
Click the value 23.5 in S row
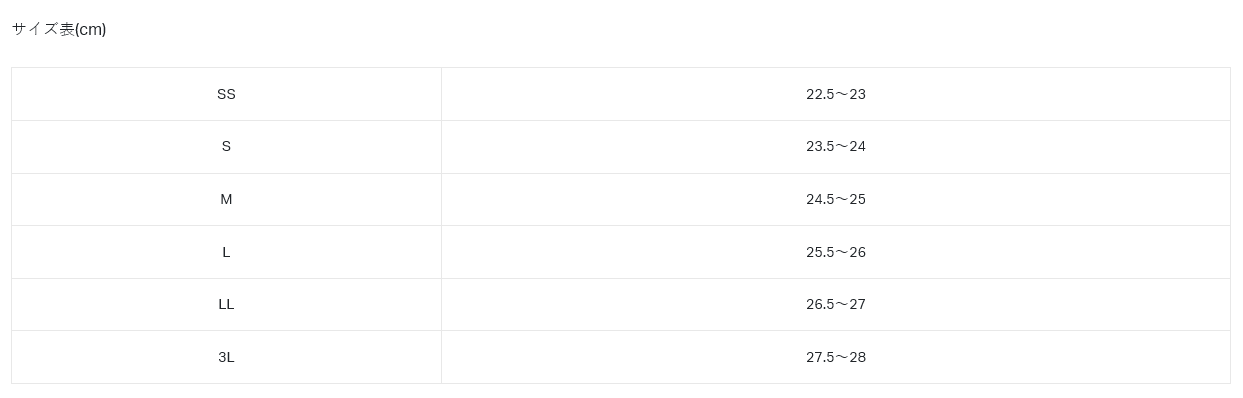tap(820, 147)
